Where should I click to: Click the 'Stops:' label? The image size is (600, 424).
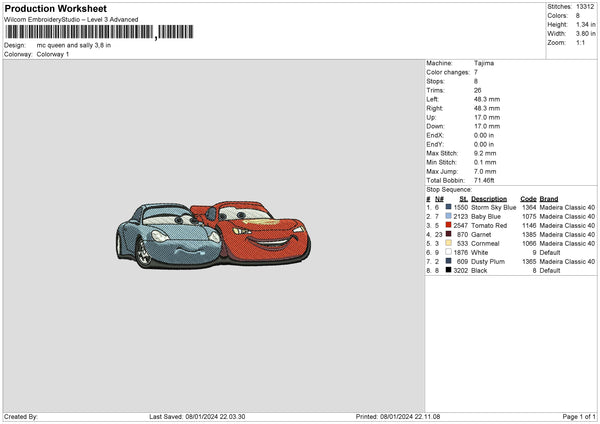click(436, 81)
